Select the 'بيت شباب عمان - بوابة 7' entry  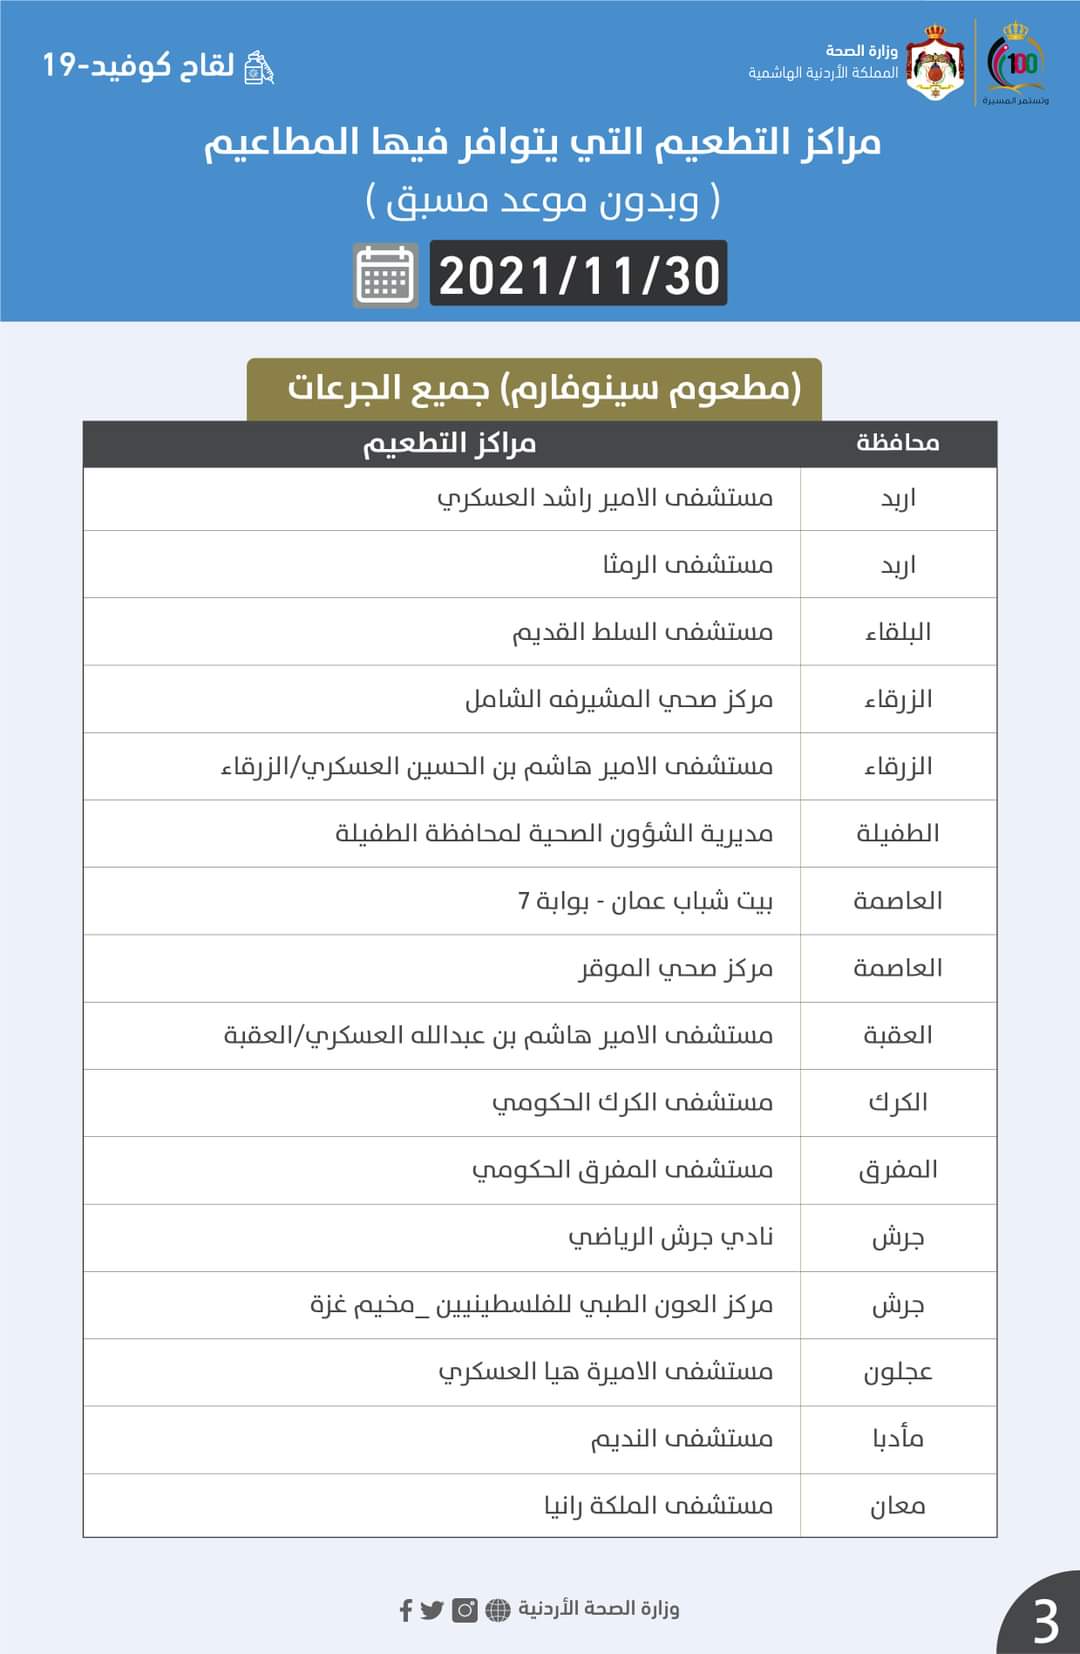coord(645,901)
